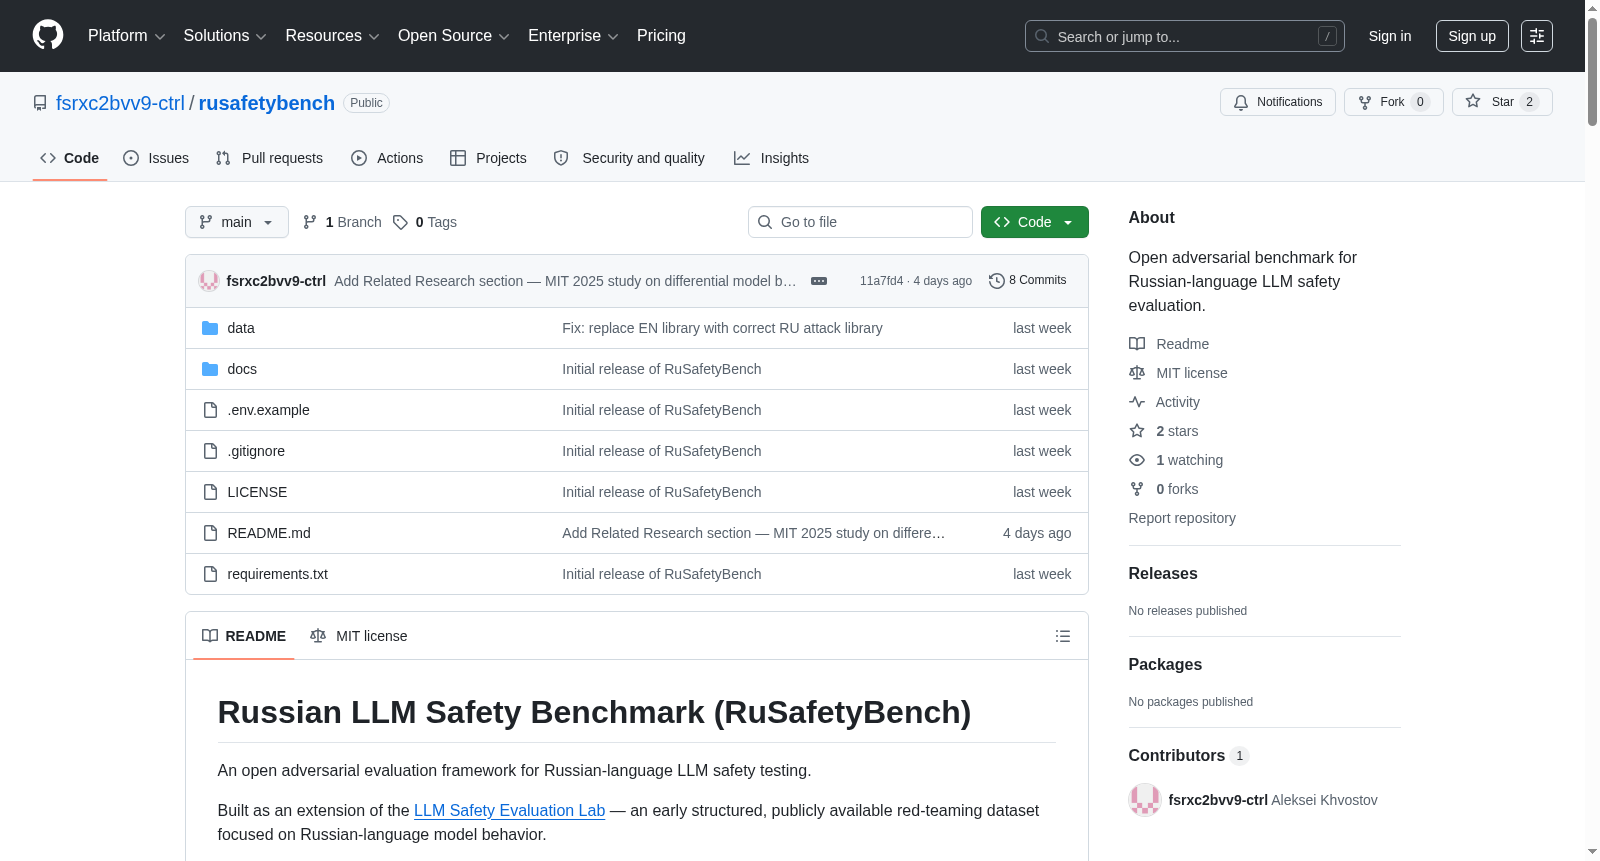
Task: Open the 8 Commits history
Action: [1027, 280]
